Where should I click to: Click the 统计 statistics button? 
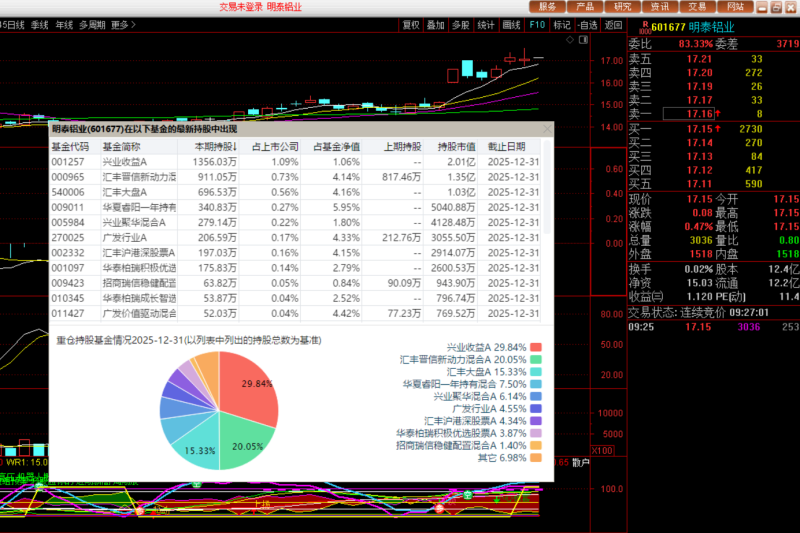pyautogui.click(x=486, y=25)
